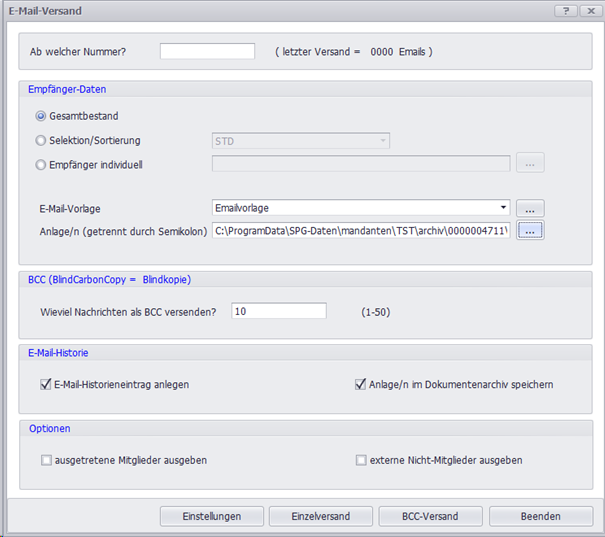Toggle E-Mail-Historieneintrag anlegen checkbox

pyautogui.click(x=46, y=384)
